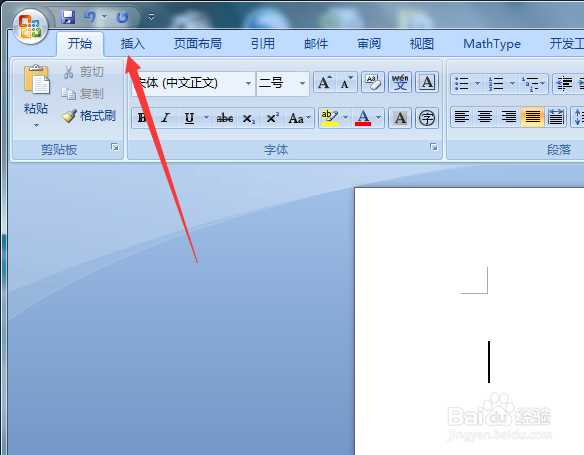
Task: Toggle subscript formatting
Action: [249, 118]
